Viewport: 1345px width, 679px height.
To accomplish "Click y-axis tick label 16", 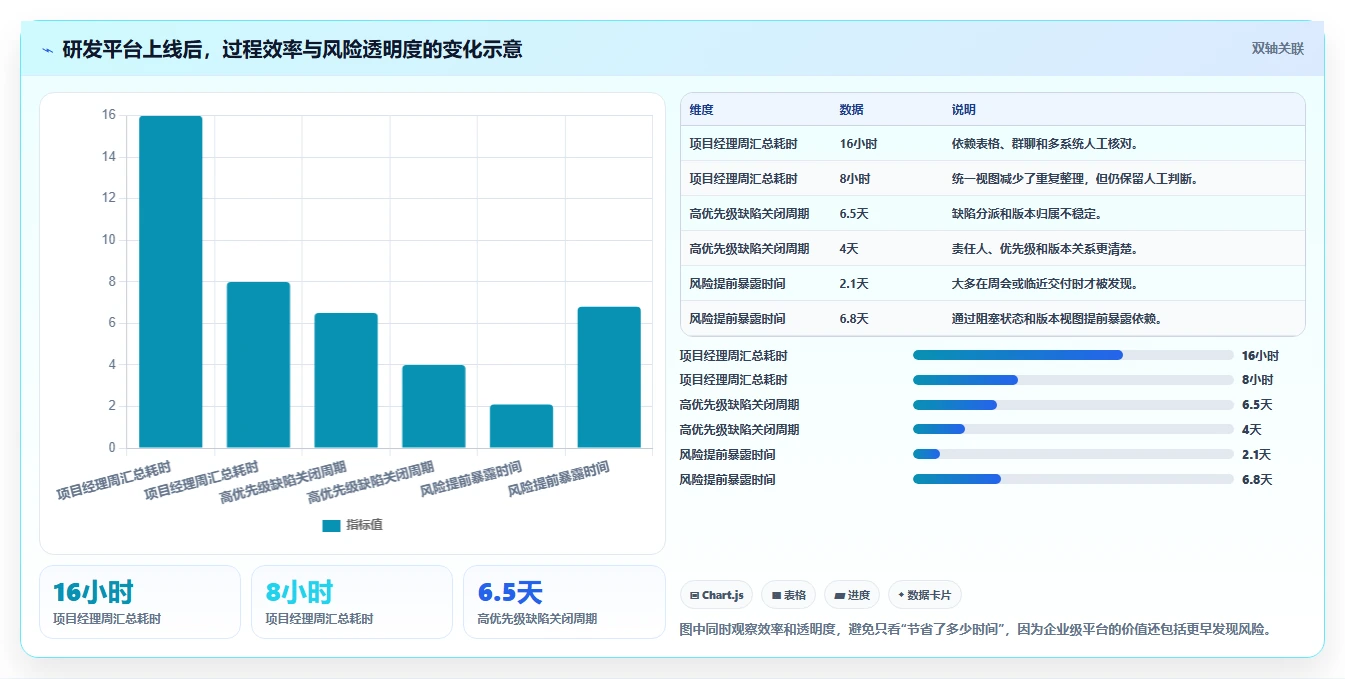I will [x=109, y=115].
